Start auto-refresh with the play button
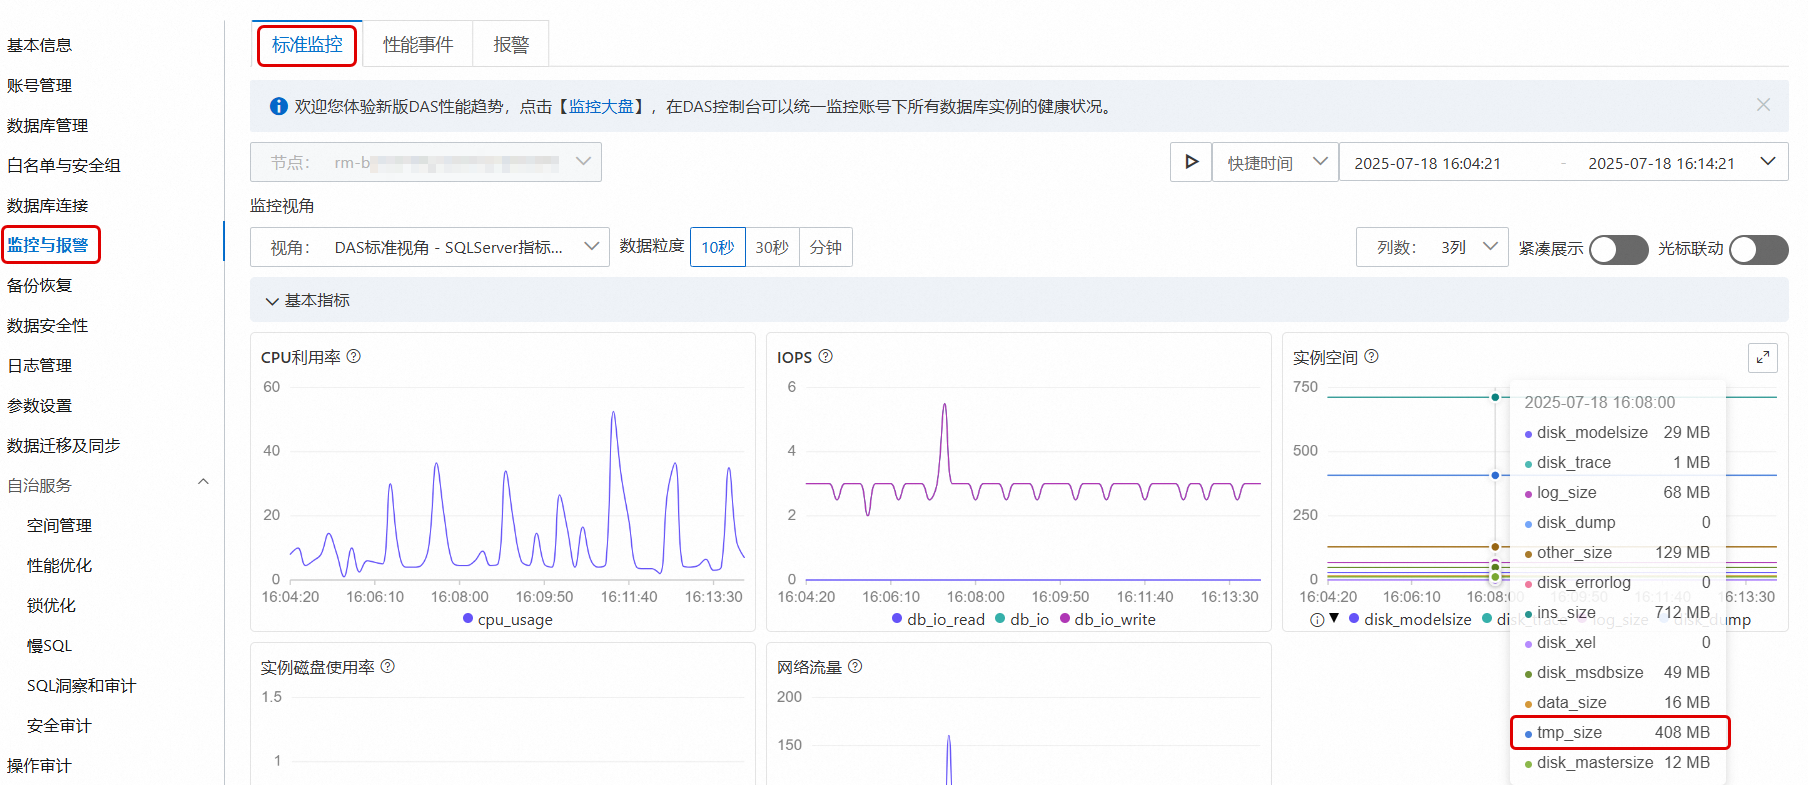 click(1191, 162)
